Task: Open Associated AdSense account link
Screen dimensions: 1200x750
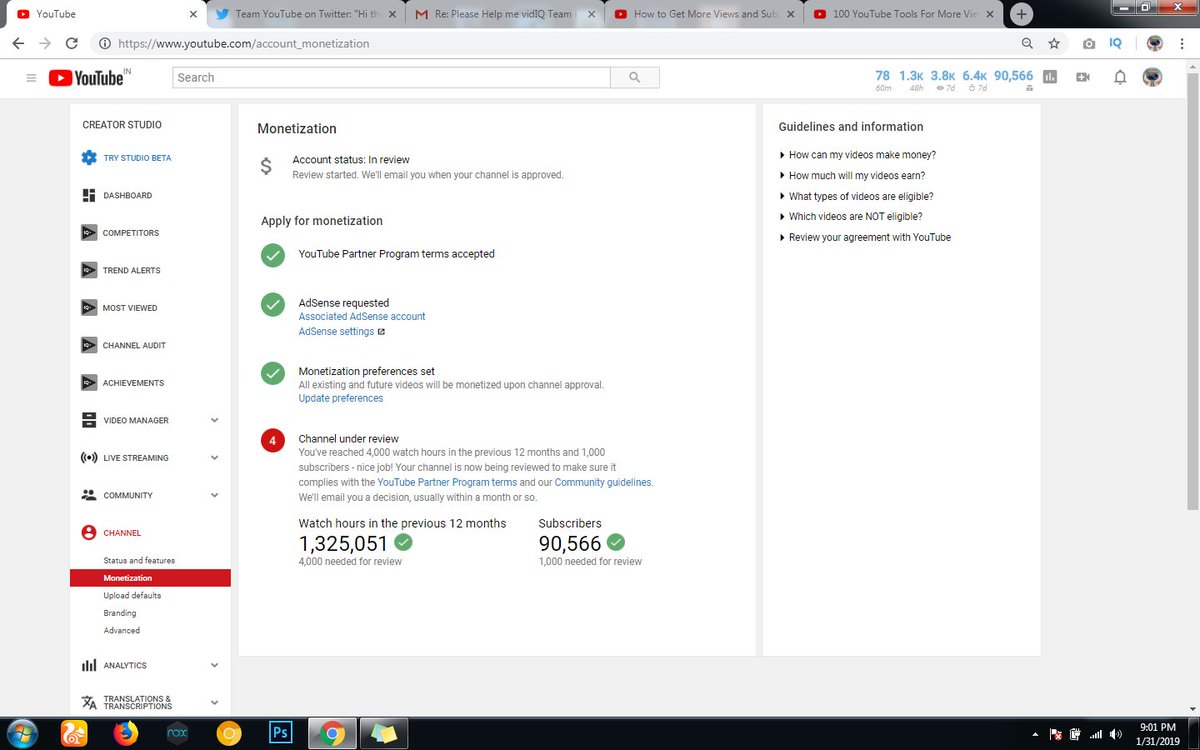Action: click(x=362, y=316)
